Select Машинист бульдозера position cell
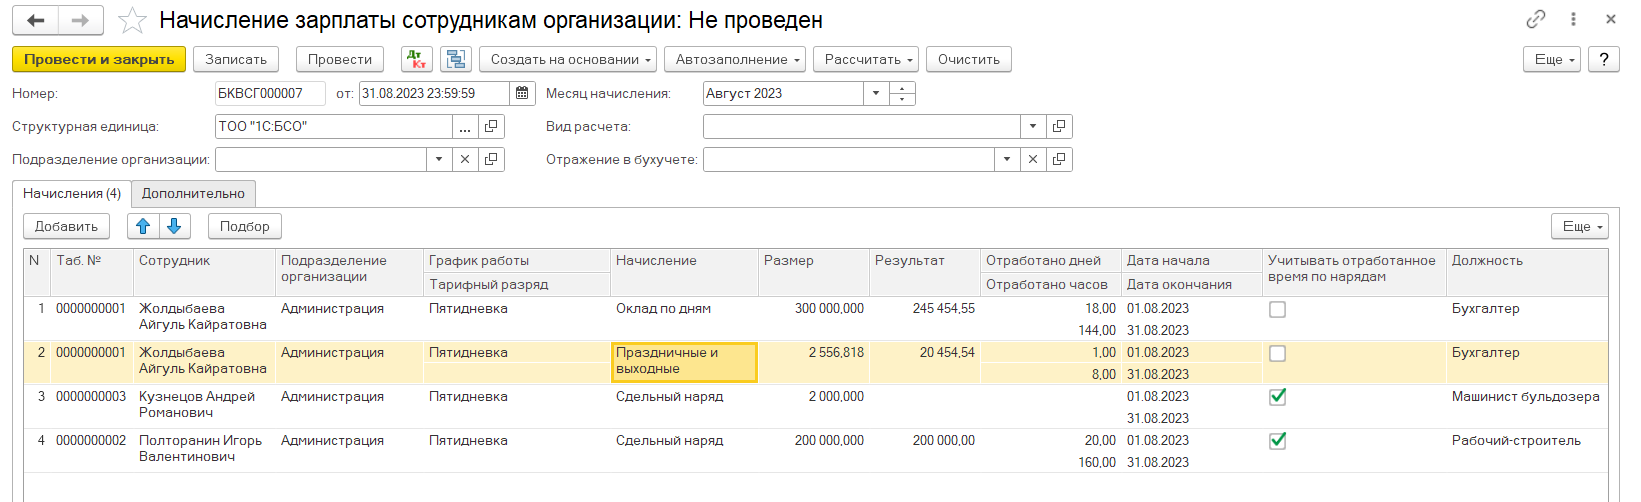 click(1526, 397)
